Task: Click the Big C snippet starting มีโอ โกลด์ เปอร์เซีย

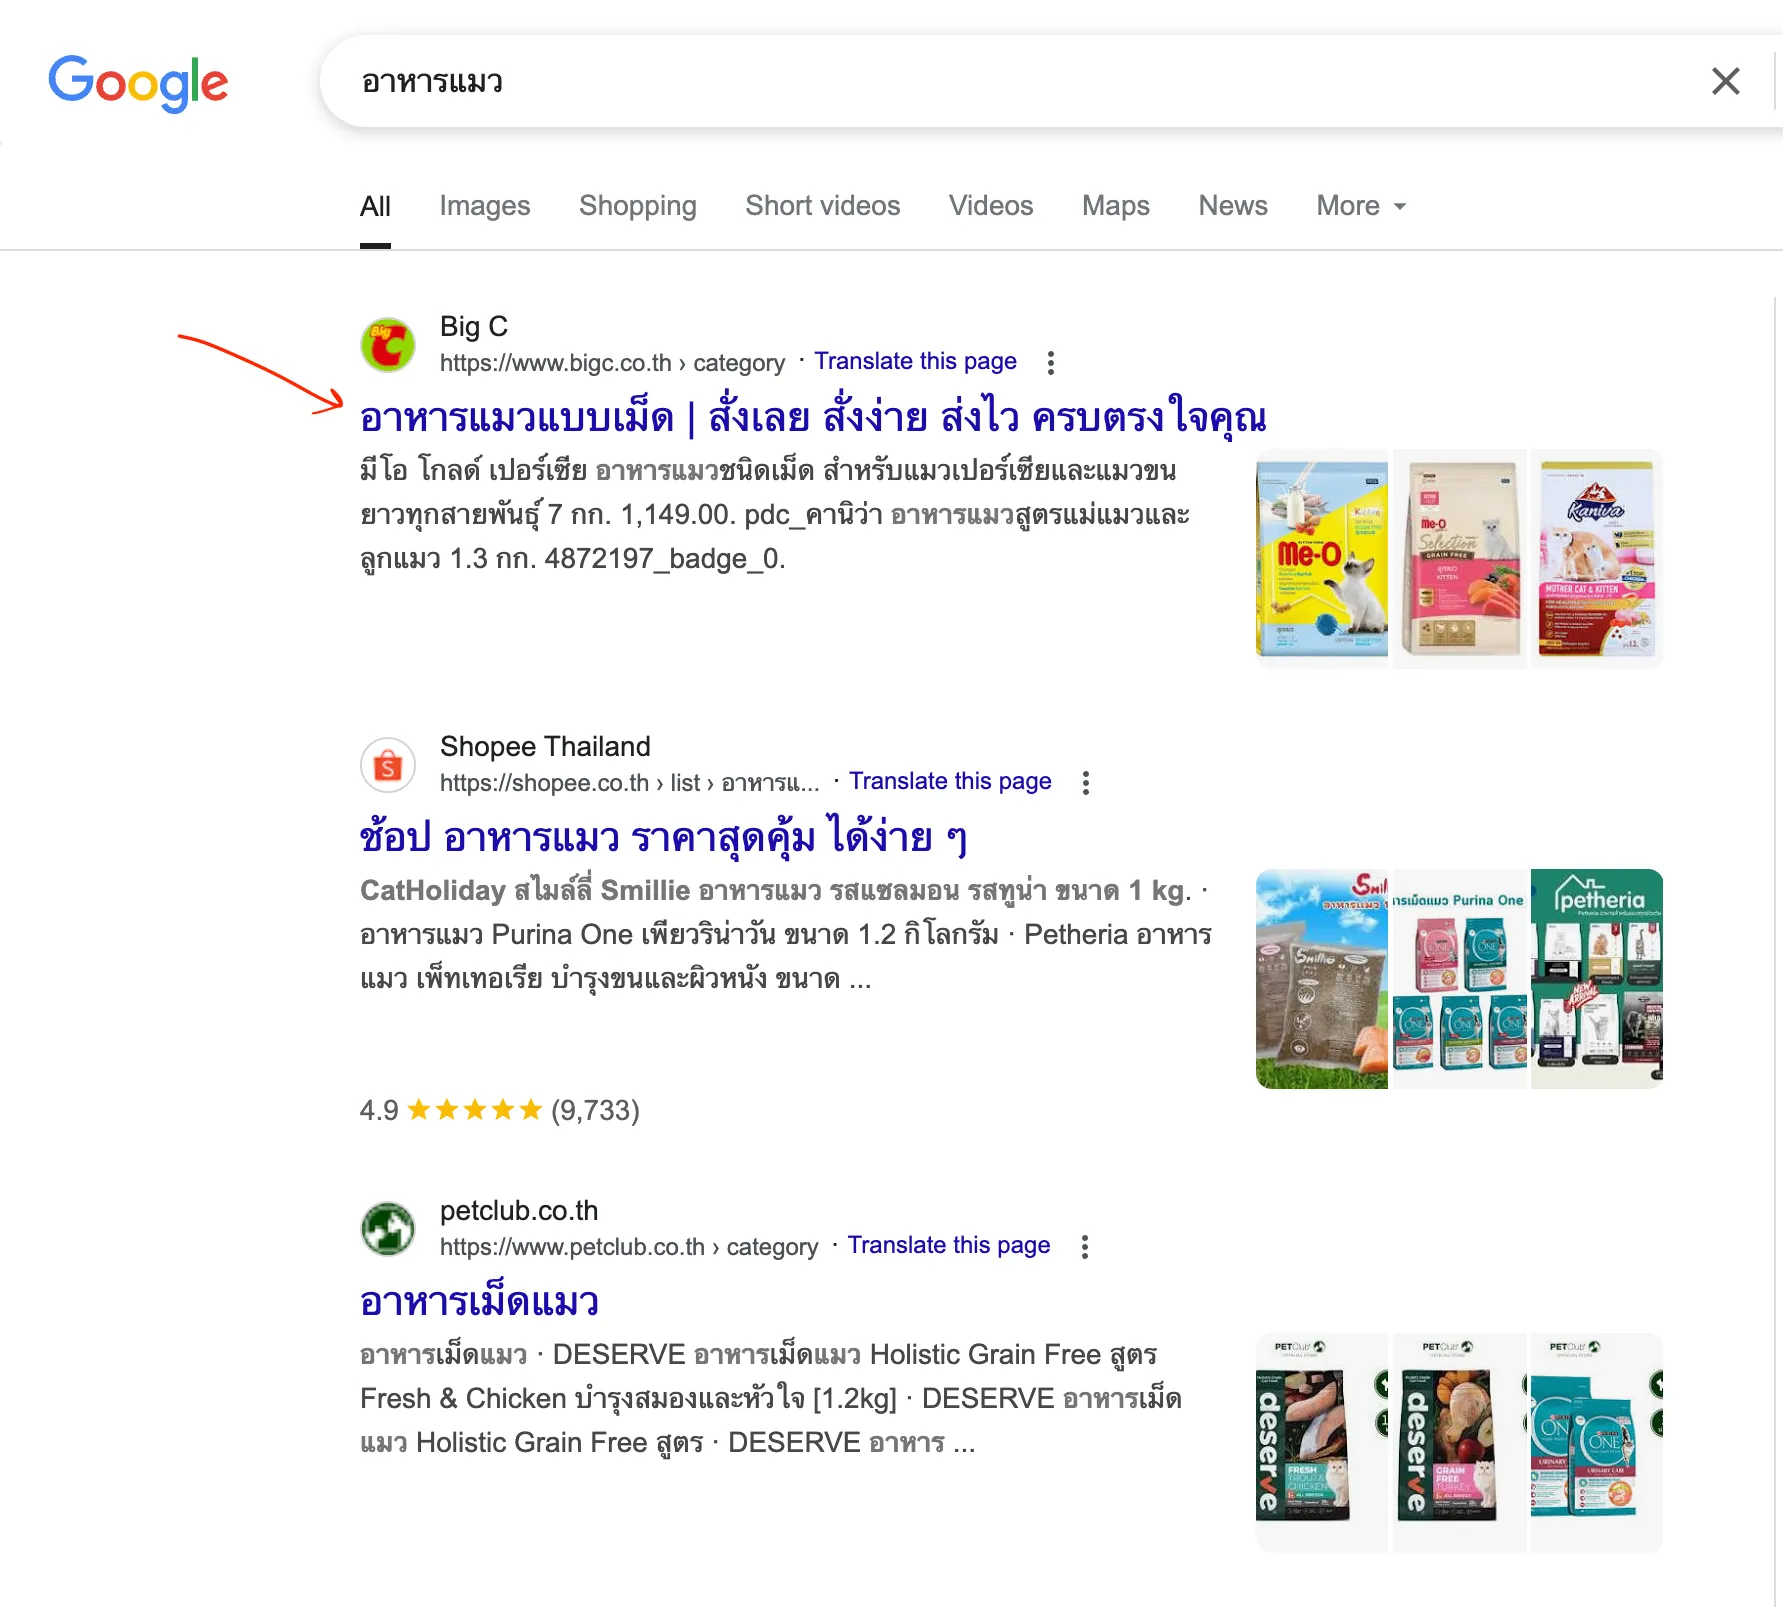Action: (775, 514)
